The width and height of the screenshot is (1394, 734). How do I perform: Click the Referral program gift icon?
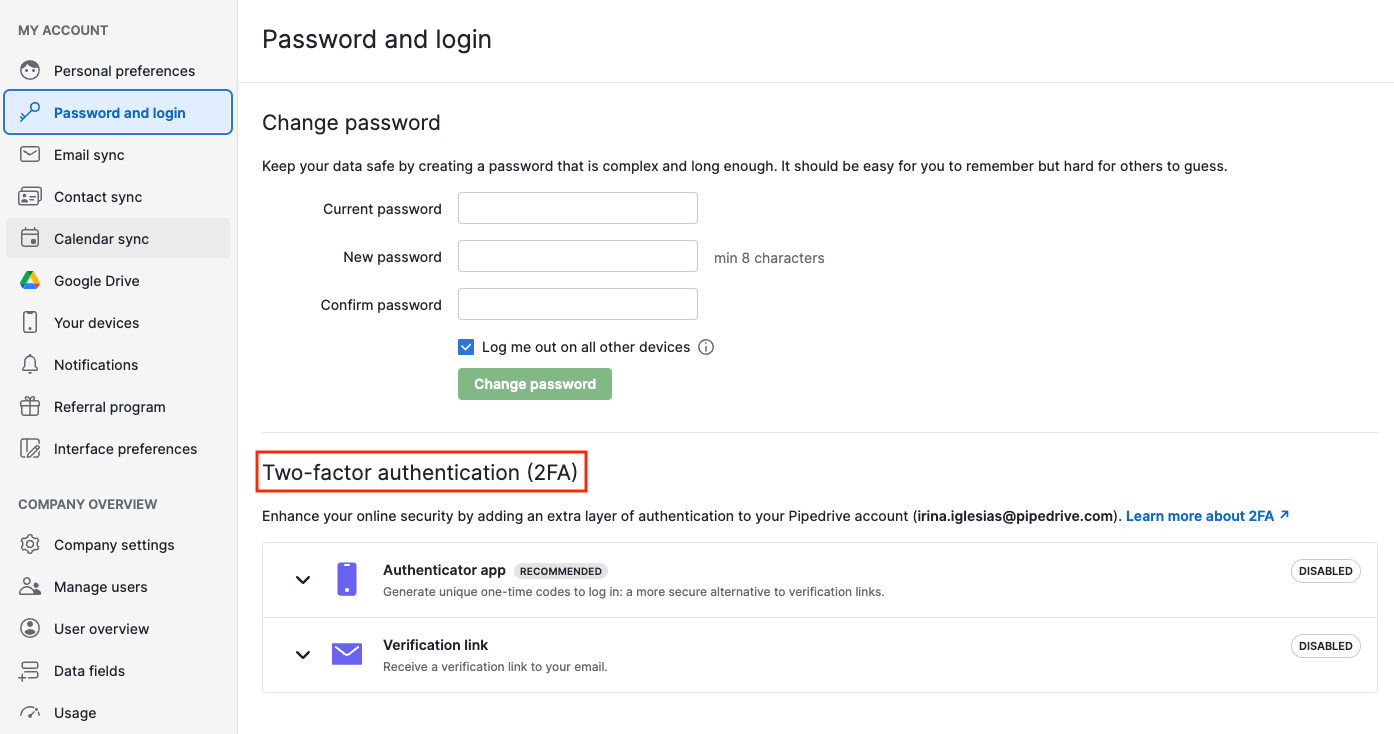click(29, 406)
